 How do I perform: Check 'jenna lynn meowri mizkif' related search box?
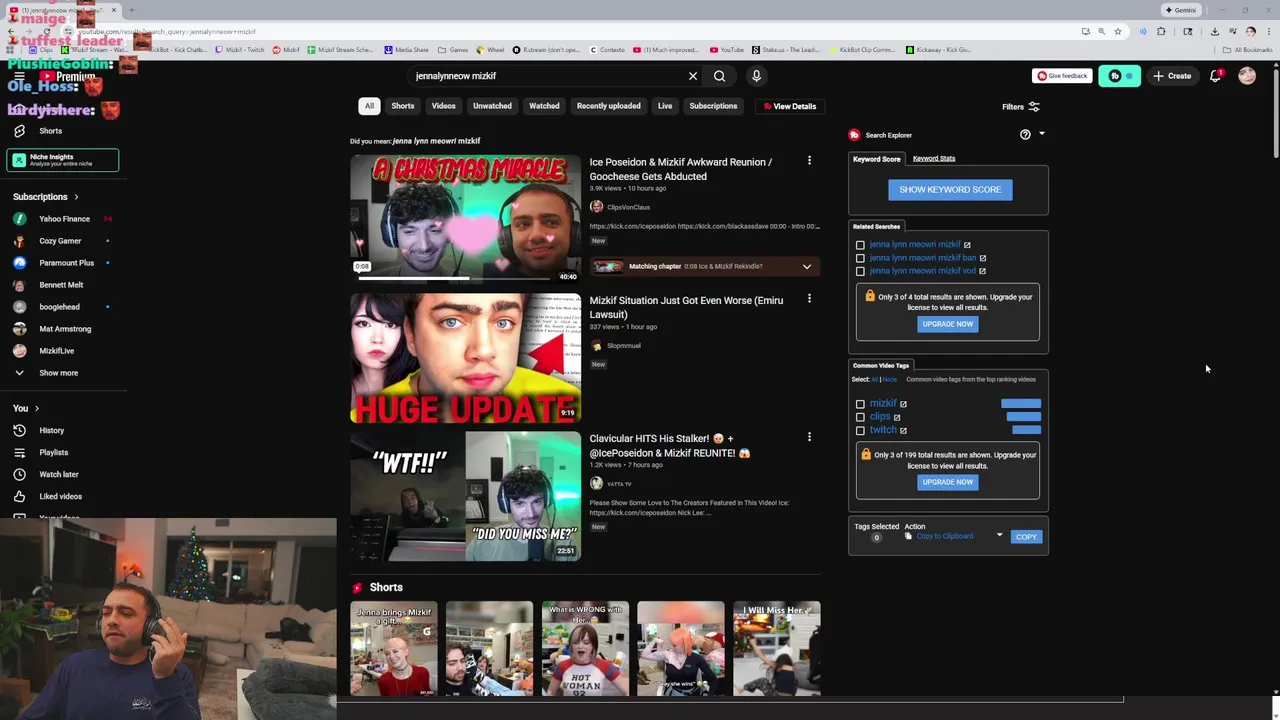(x=860, y=245)
